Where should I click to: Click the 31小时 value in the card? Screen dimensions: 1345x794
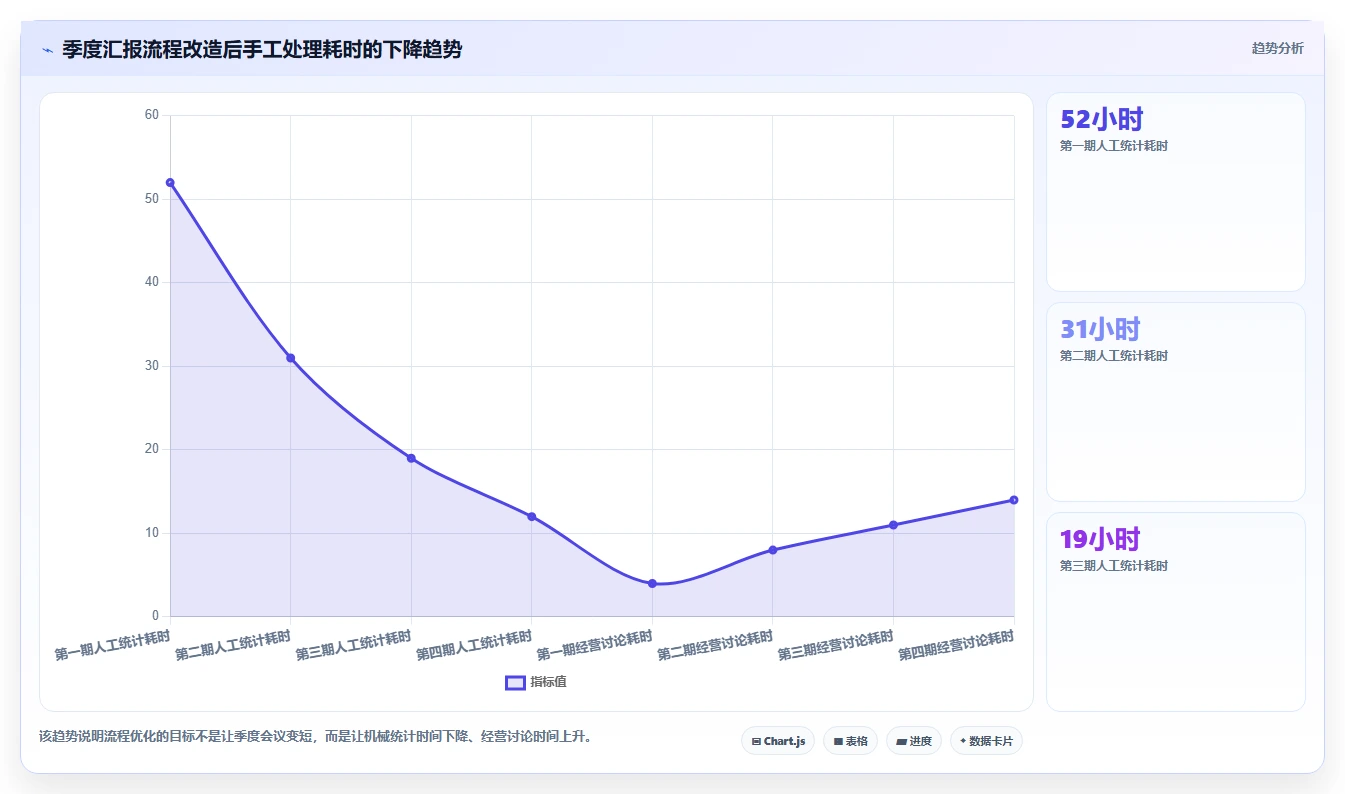1100,329
